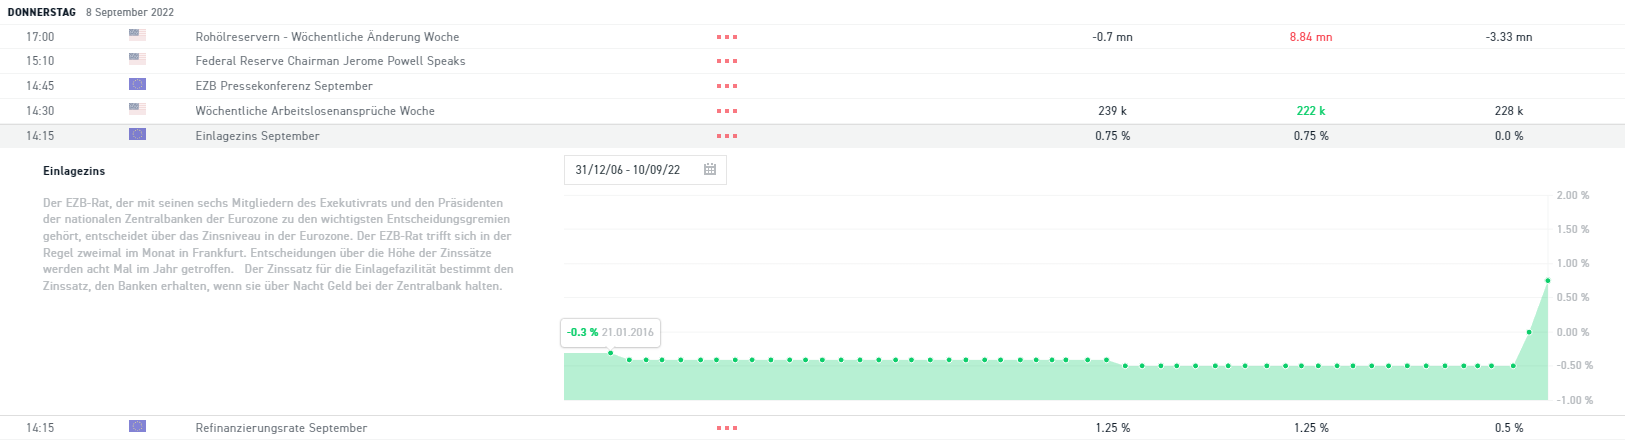Click the calendar icon in date range field
1625x448 pixels.
click(710, 170)
